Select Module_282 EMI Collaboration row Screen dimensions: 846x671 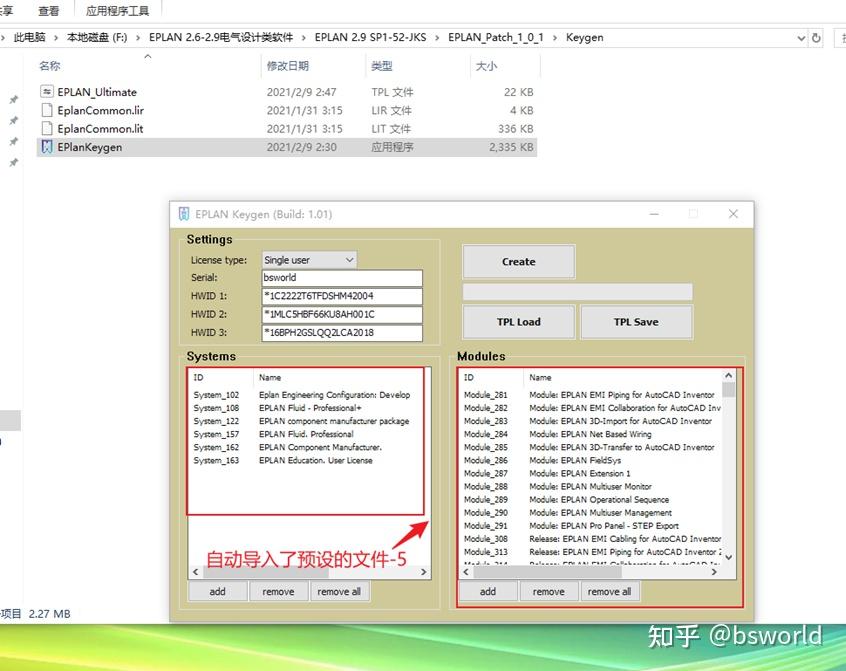591,408
